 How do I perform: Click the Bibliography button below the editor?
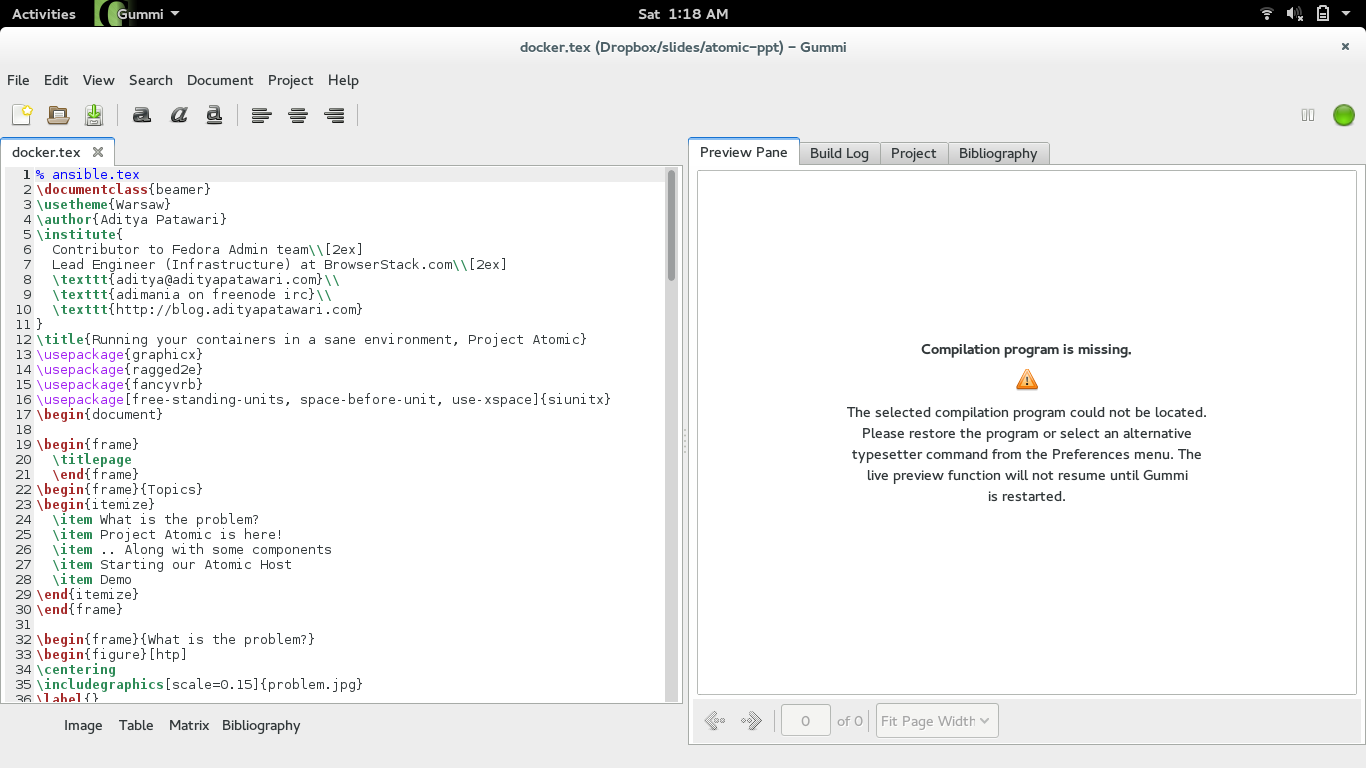261,725
